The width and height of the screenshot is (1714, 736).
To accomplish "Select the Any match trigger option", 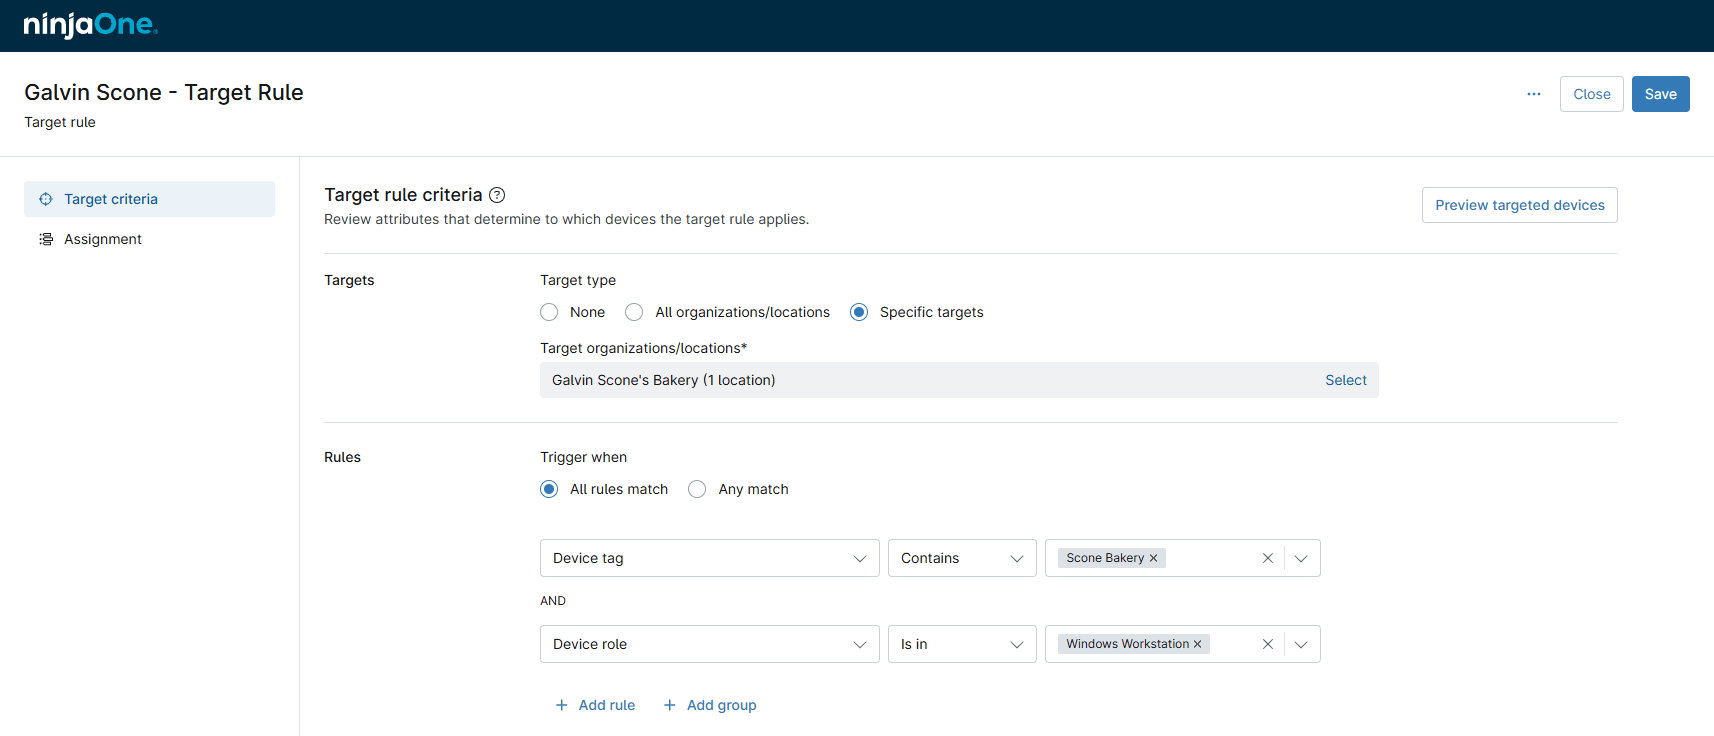I will (x=697, y=489).
